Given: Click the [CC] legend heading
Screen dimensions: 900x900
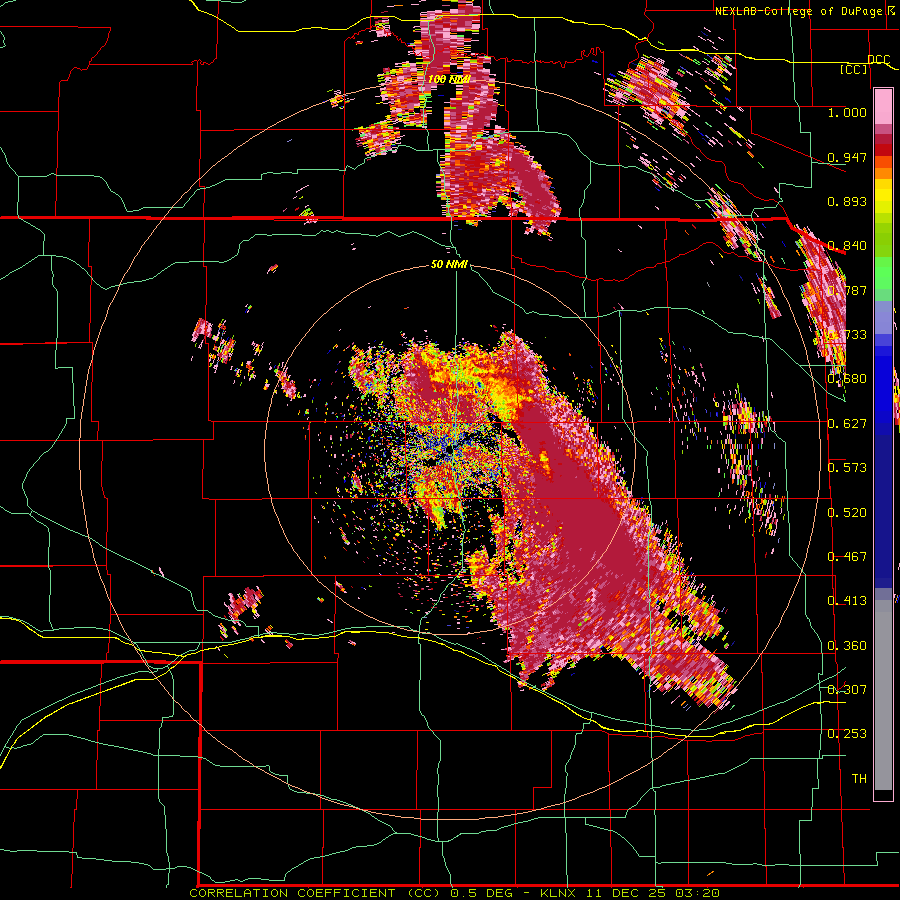Looking at the screenshot, I should coord(854,69).
